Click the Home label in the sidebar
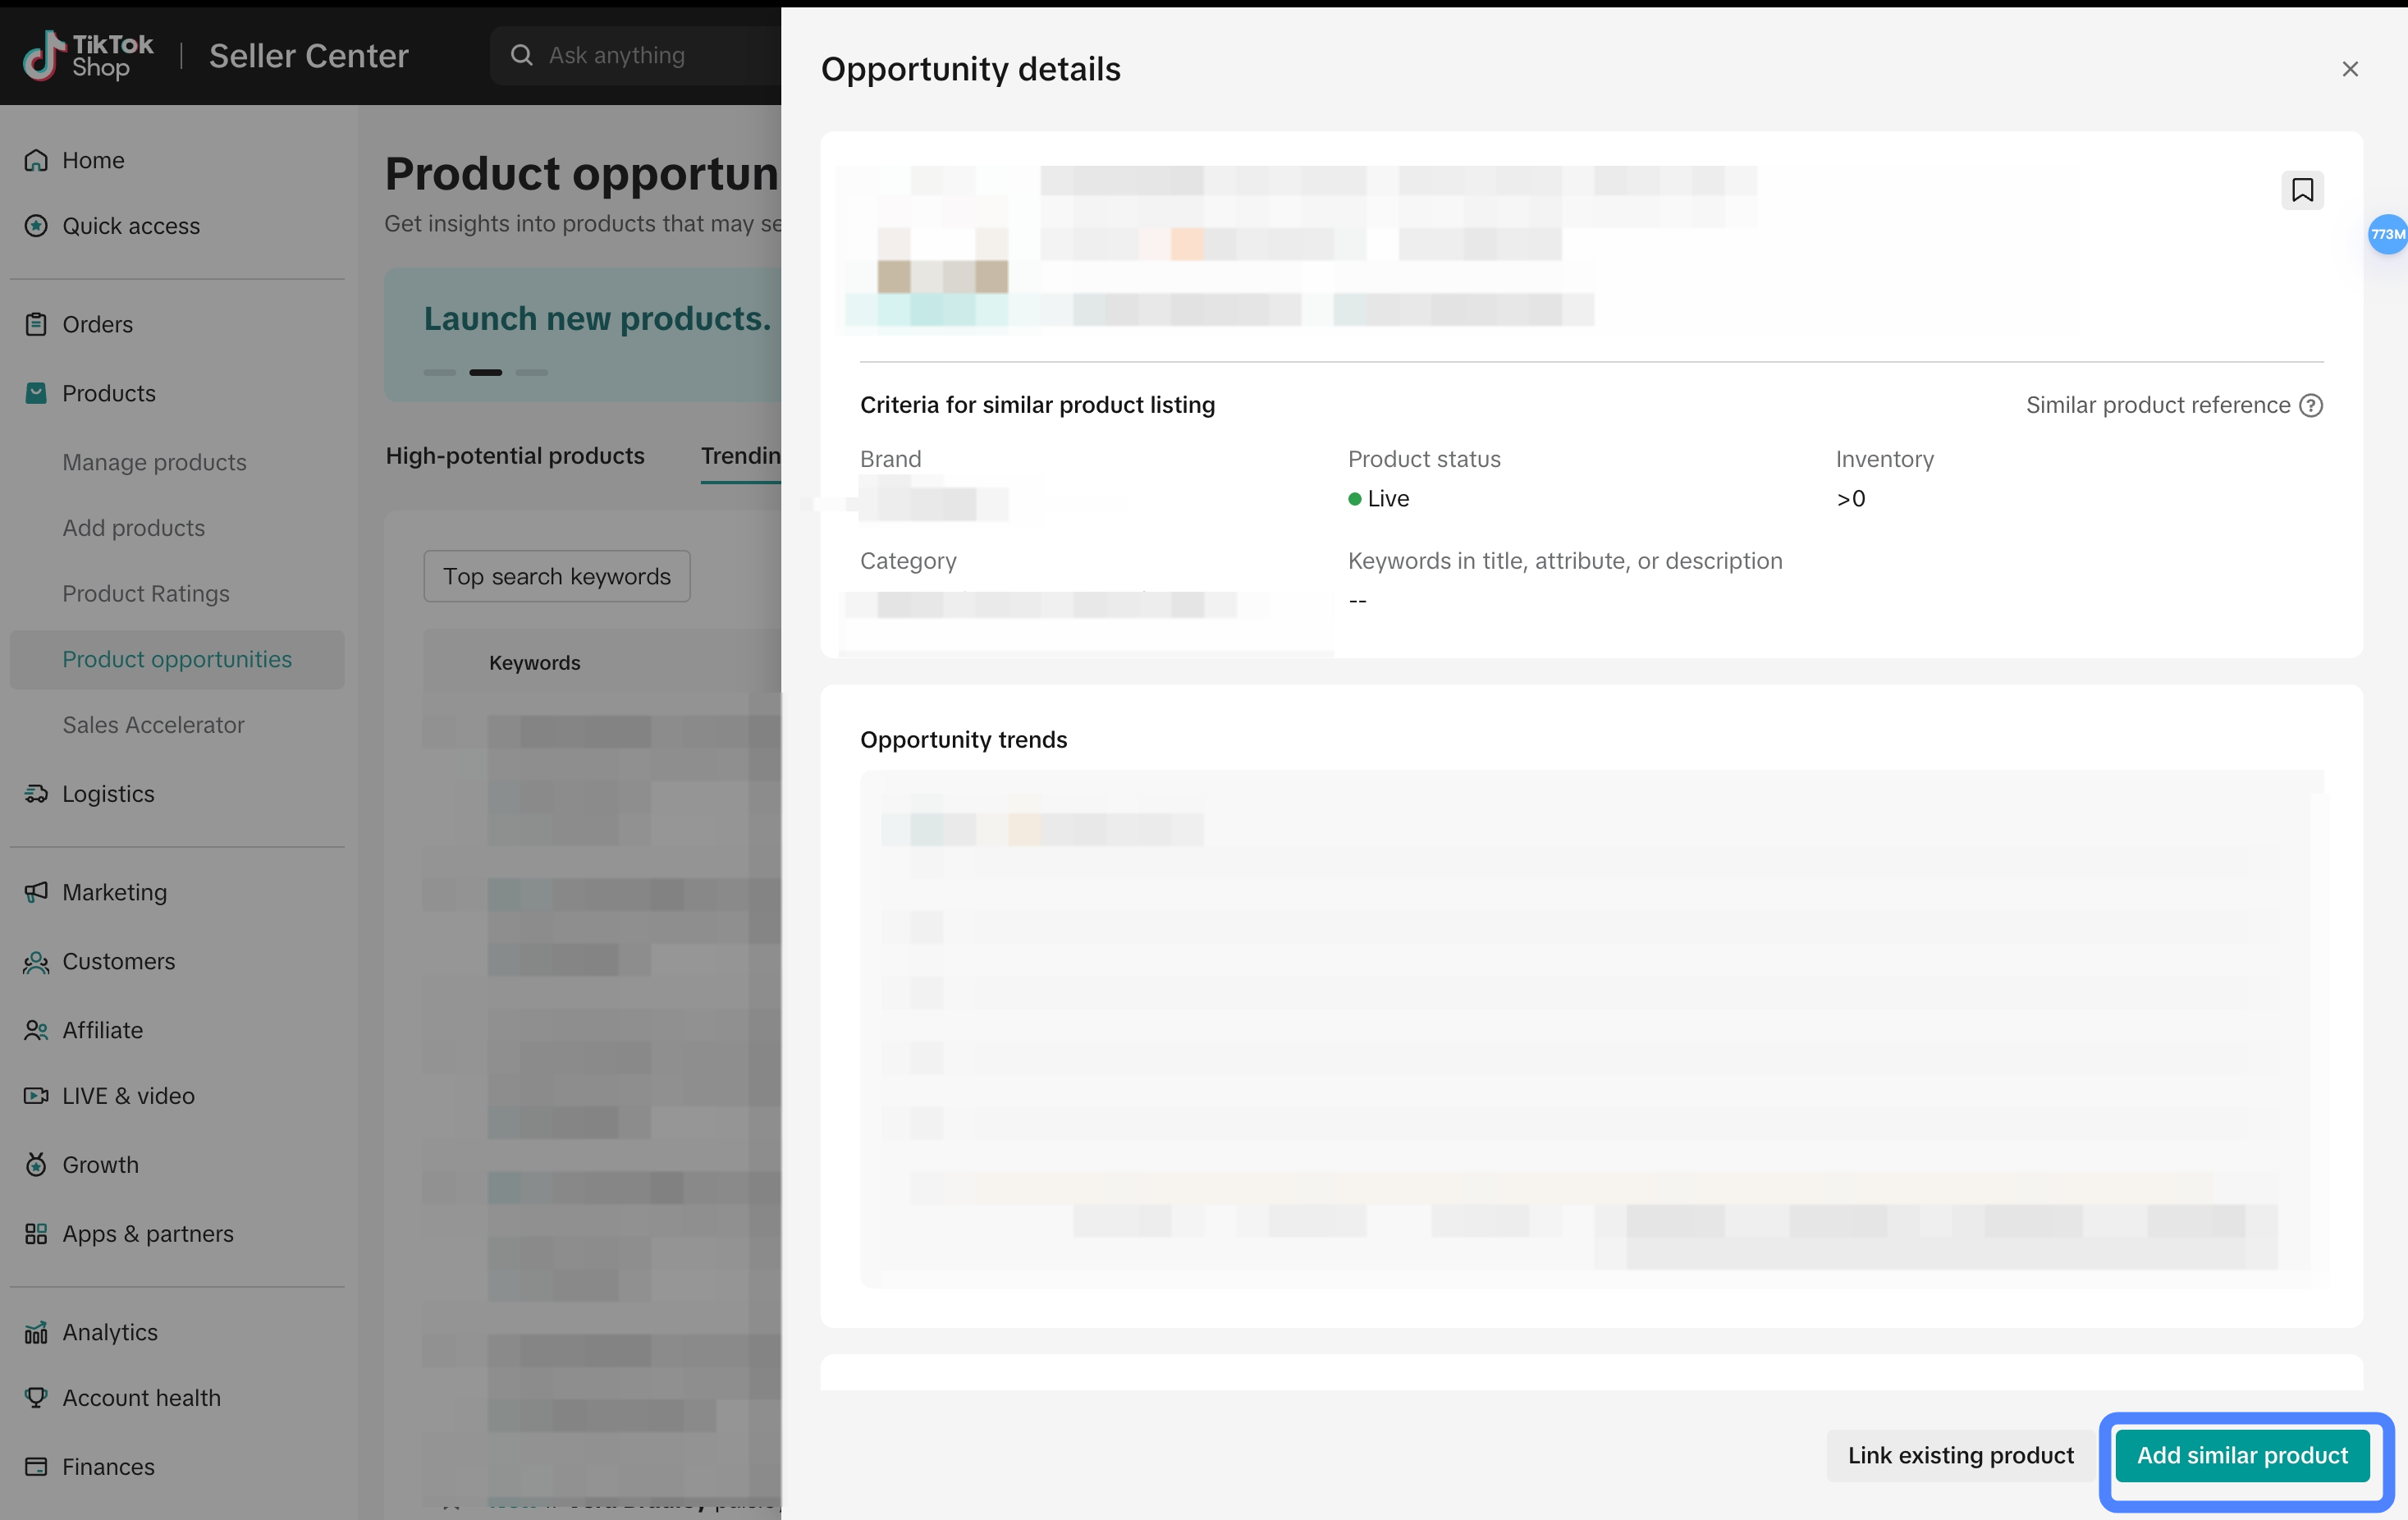 pyautogui.click(x=93, y=160)
